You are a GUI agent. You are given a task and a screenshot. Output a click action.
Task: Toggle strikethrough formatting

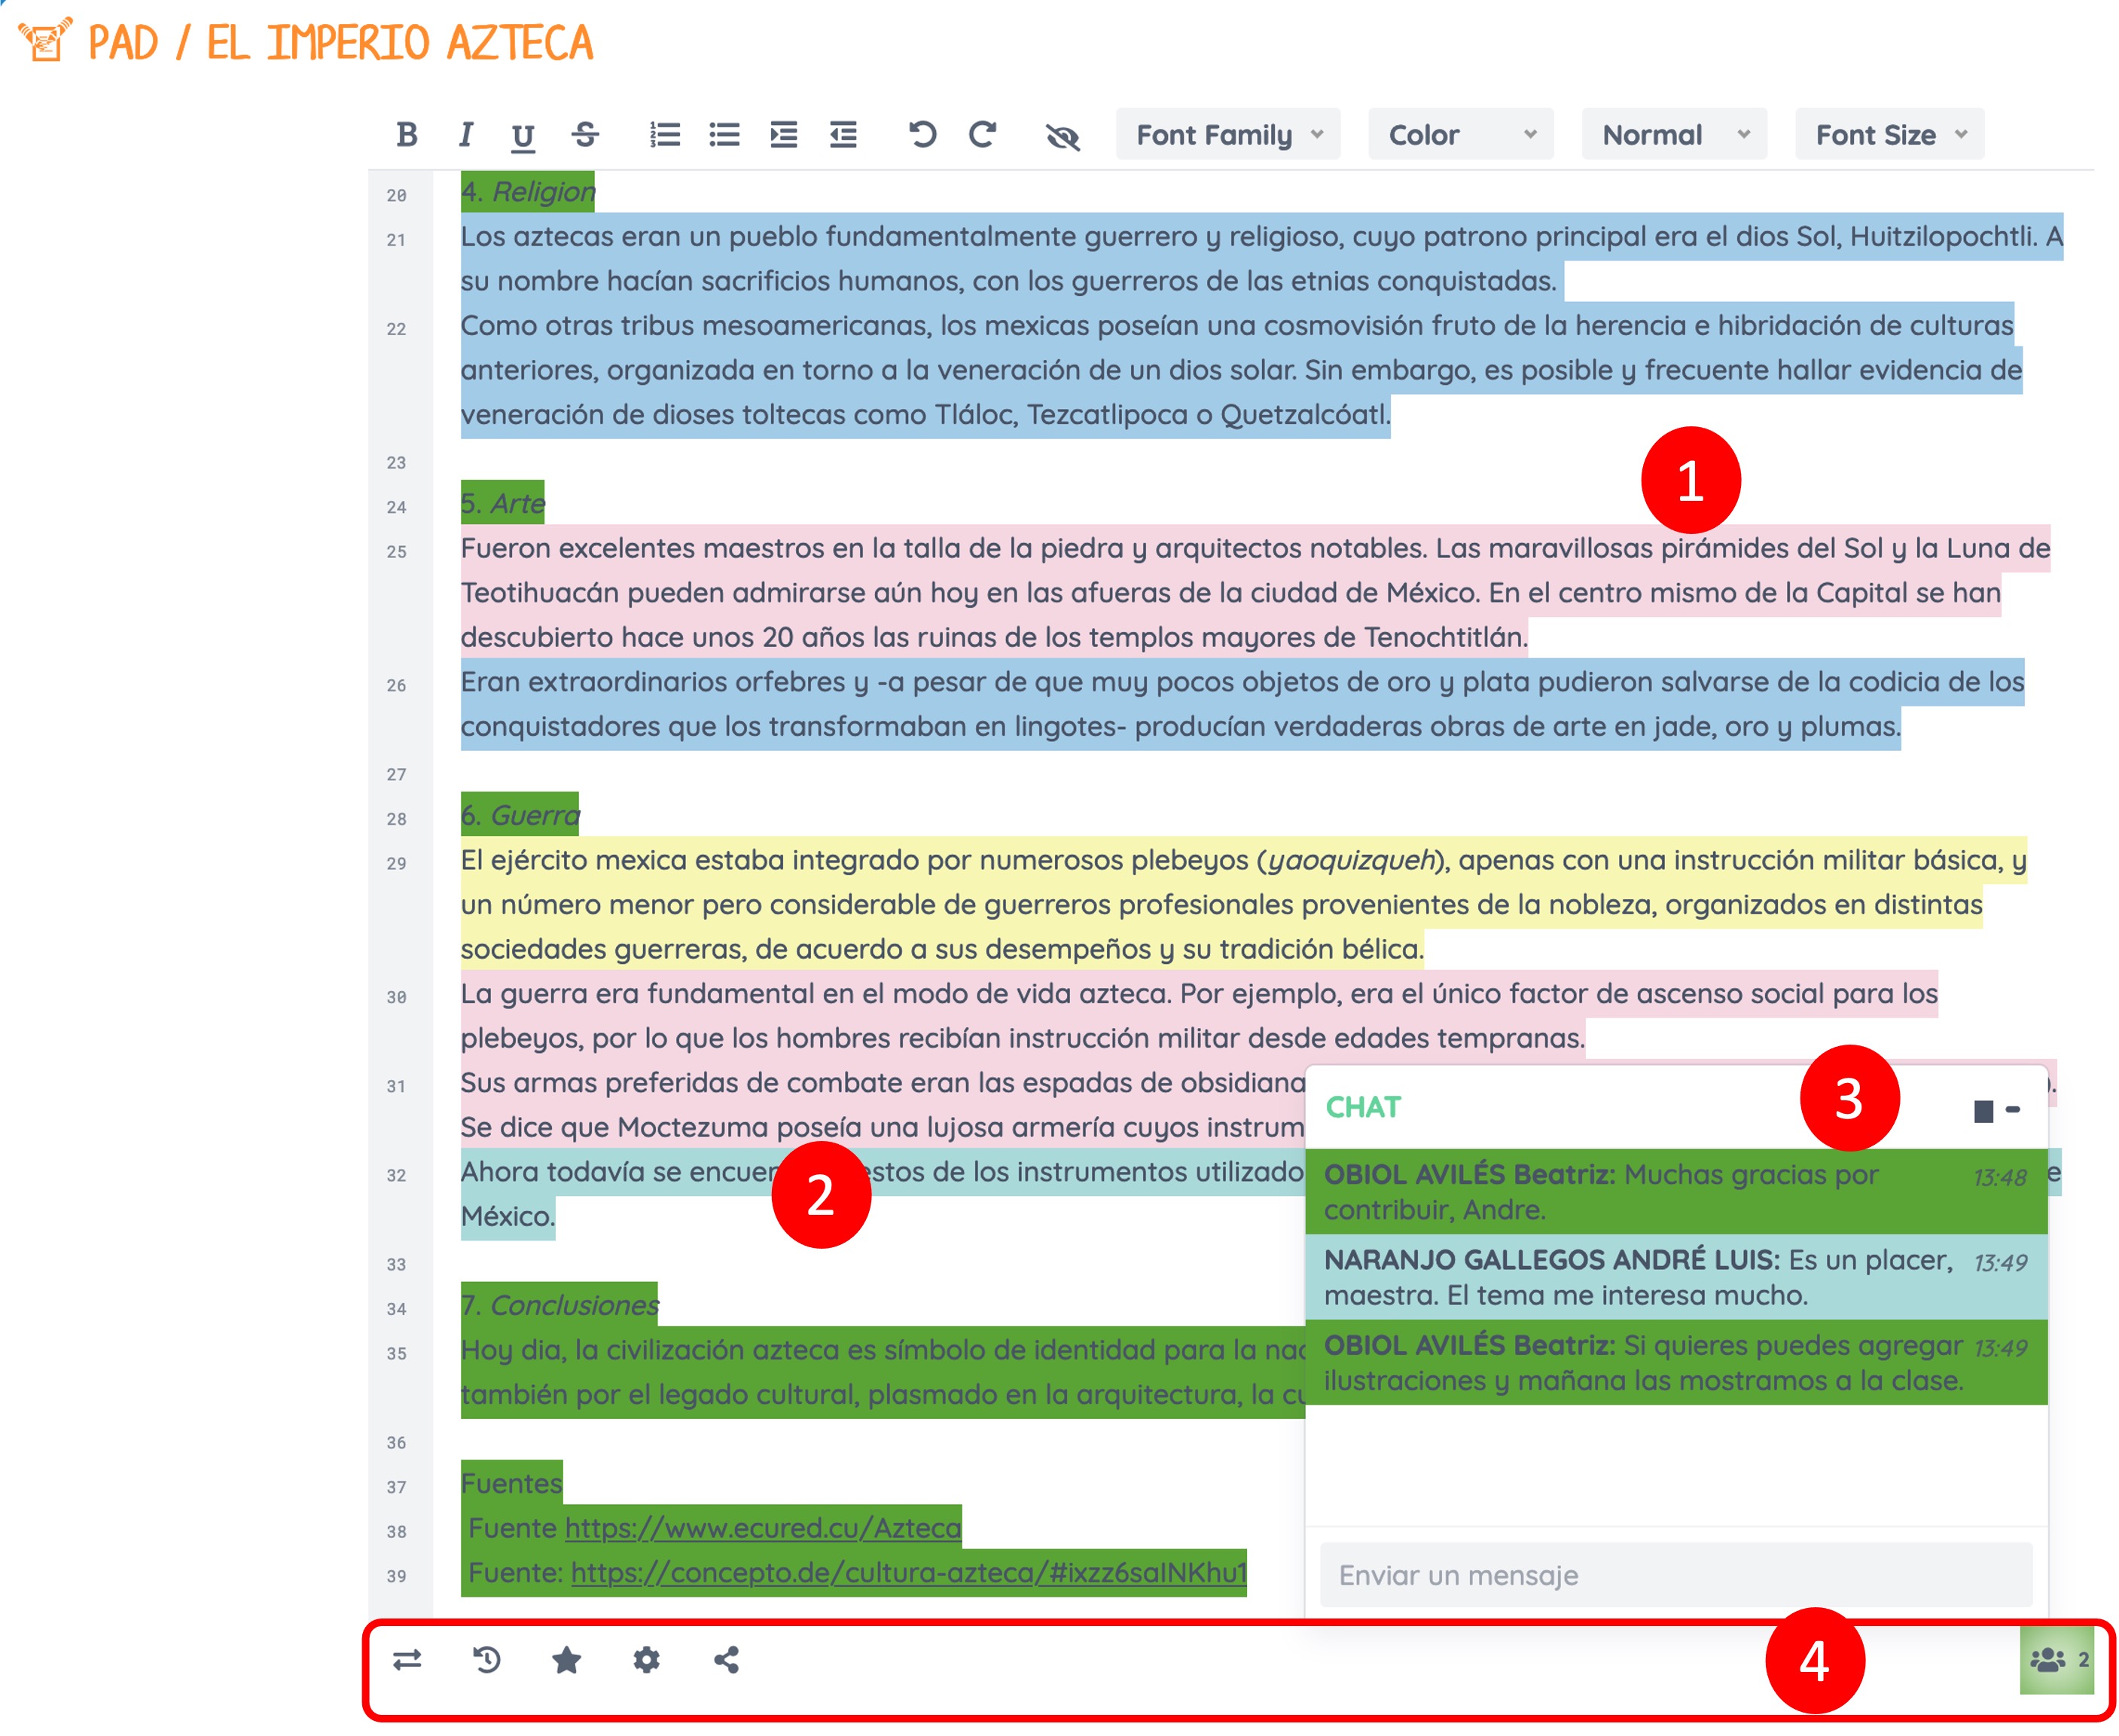coord(585,134)
